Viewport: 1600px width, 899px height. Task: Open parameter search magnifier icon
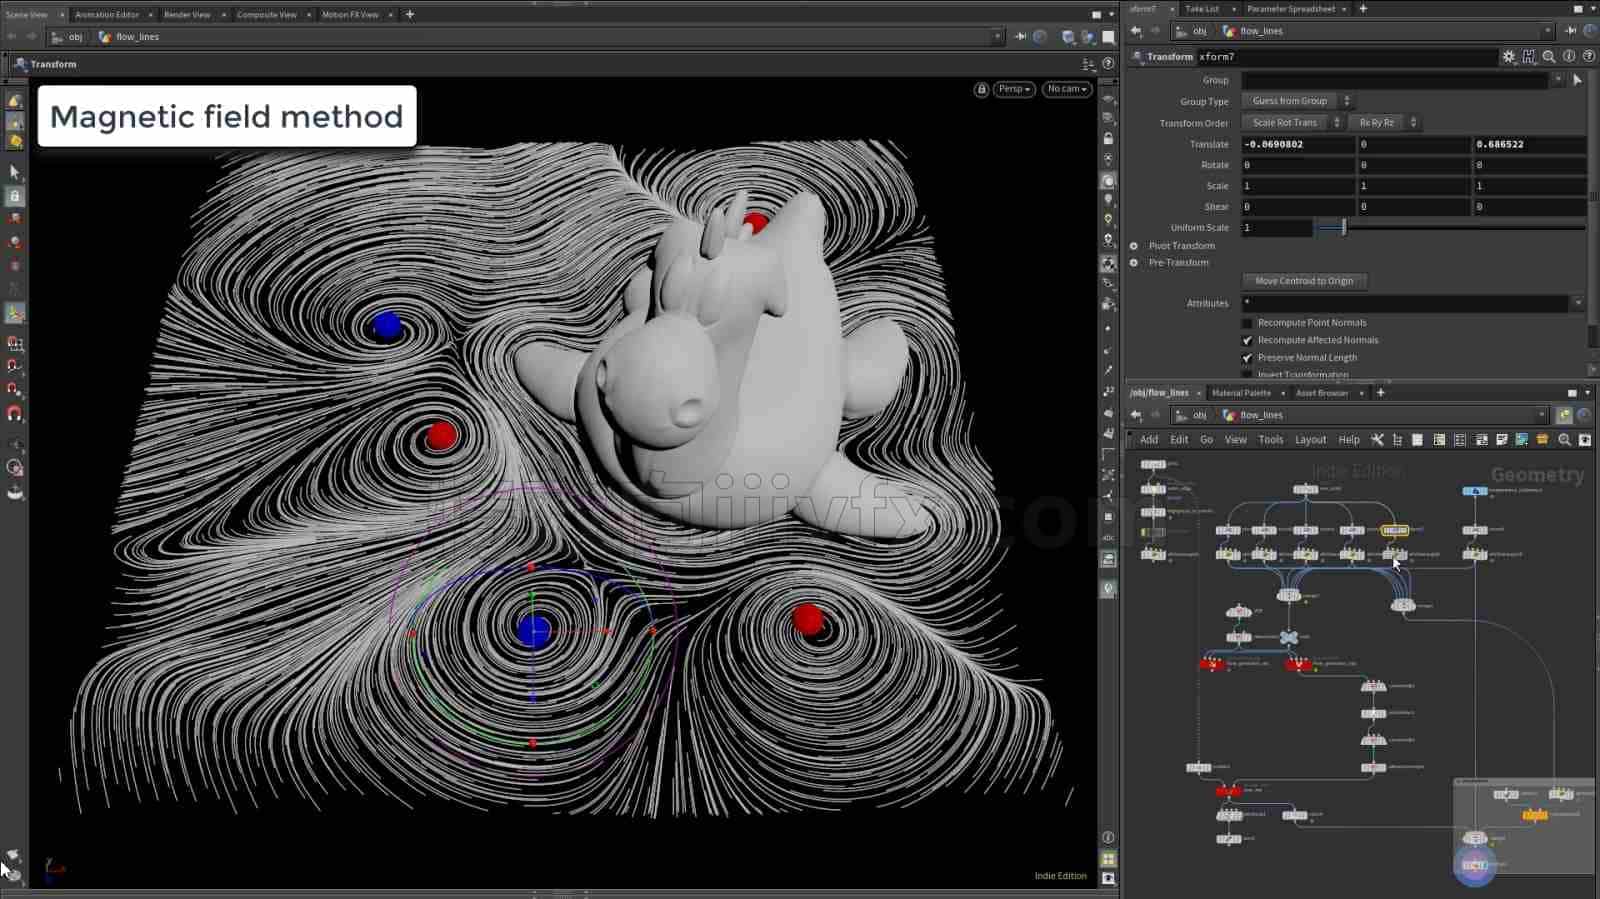coord(1549,57)
